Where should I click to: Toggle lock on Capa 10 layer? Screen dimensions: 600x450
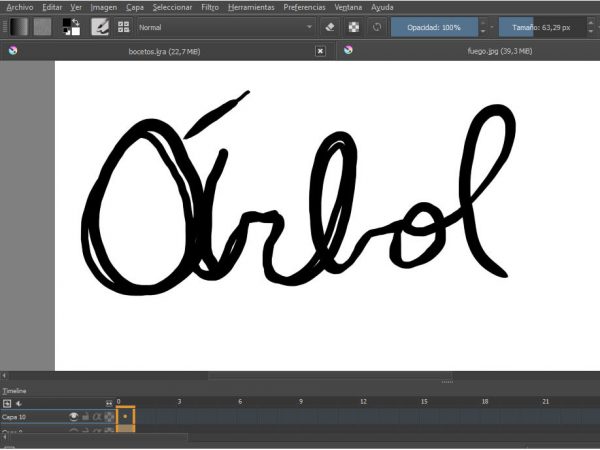85,416
